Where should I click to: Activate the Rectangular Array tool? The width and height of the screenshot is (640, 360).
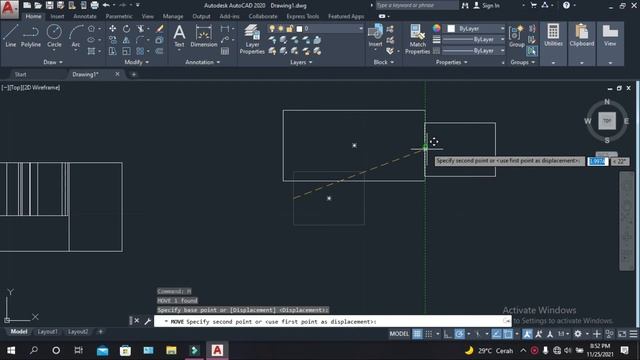pos(140,51)
